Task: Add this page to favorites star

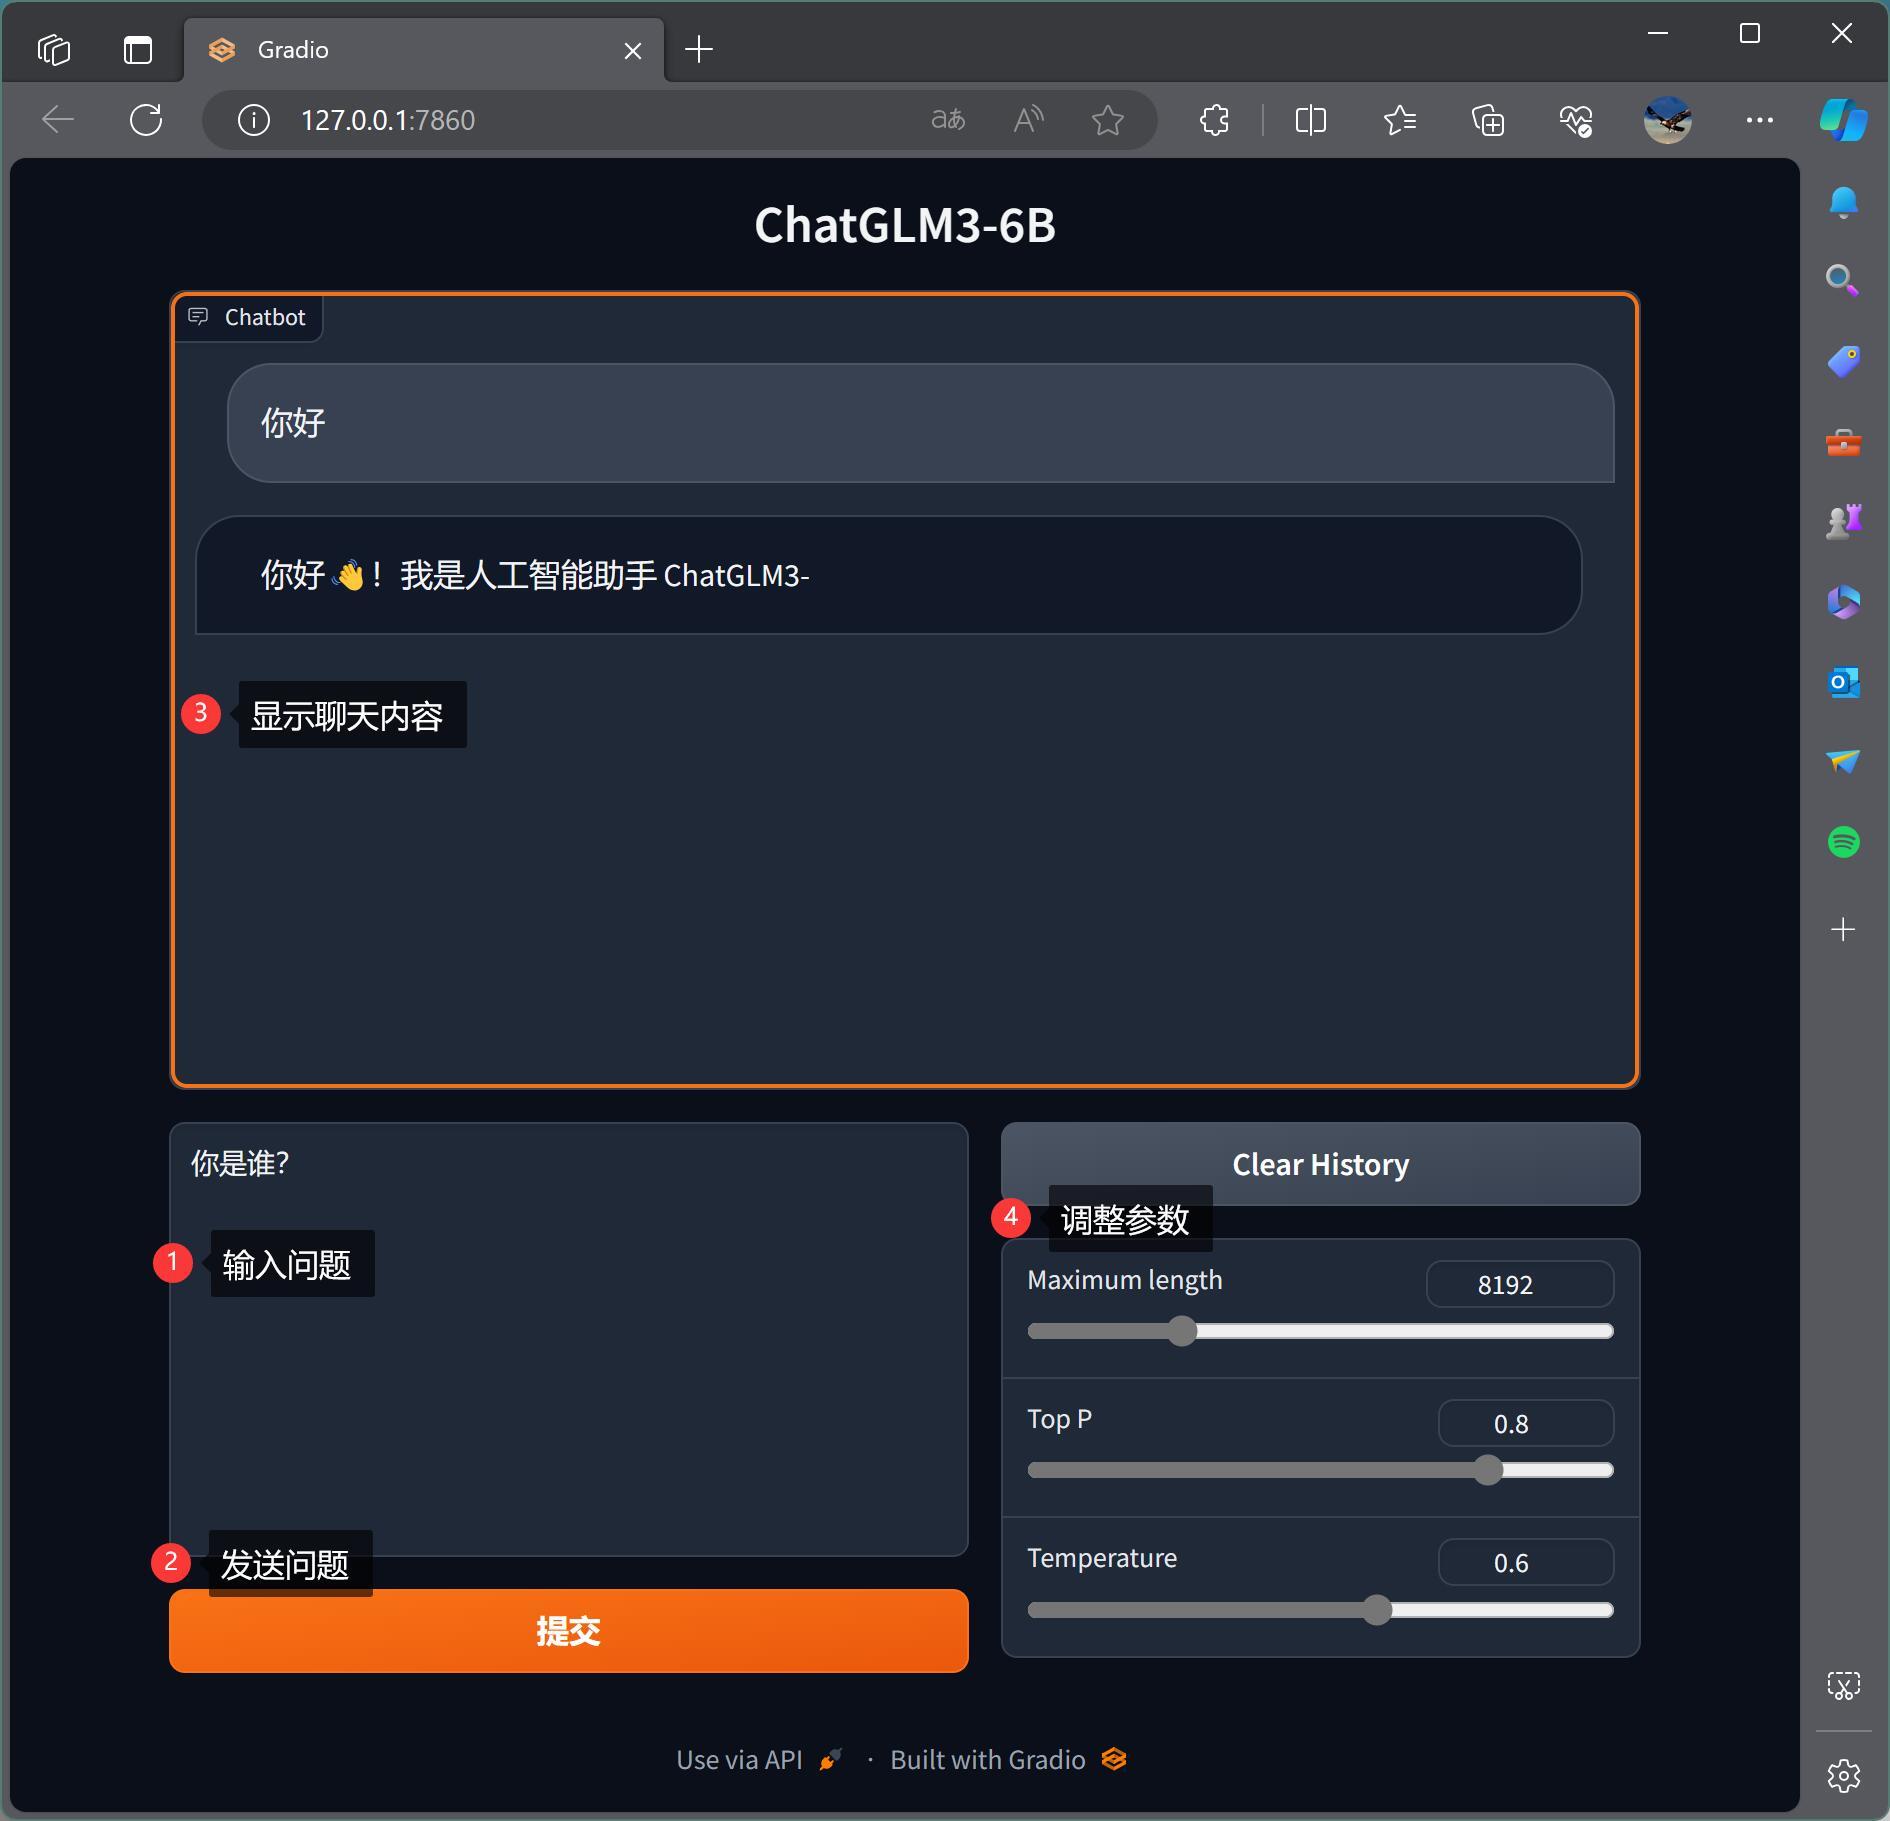Action: coord(1108,120)
